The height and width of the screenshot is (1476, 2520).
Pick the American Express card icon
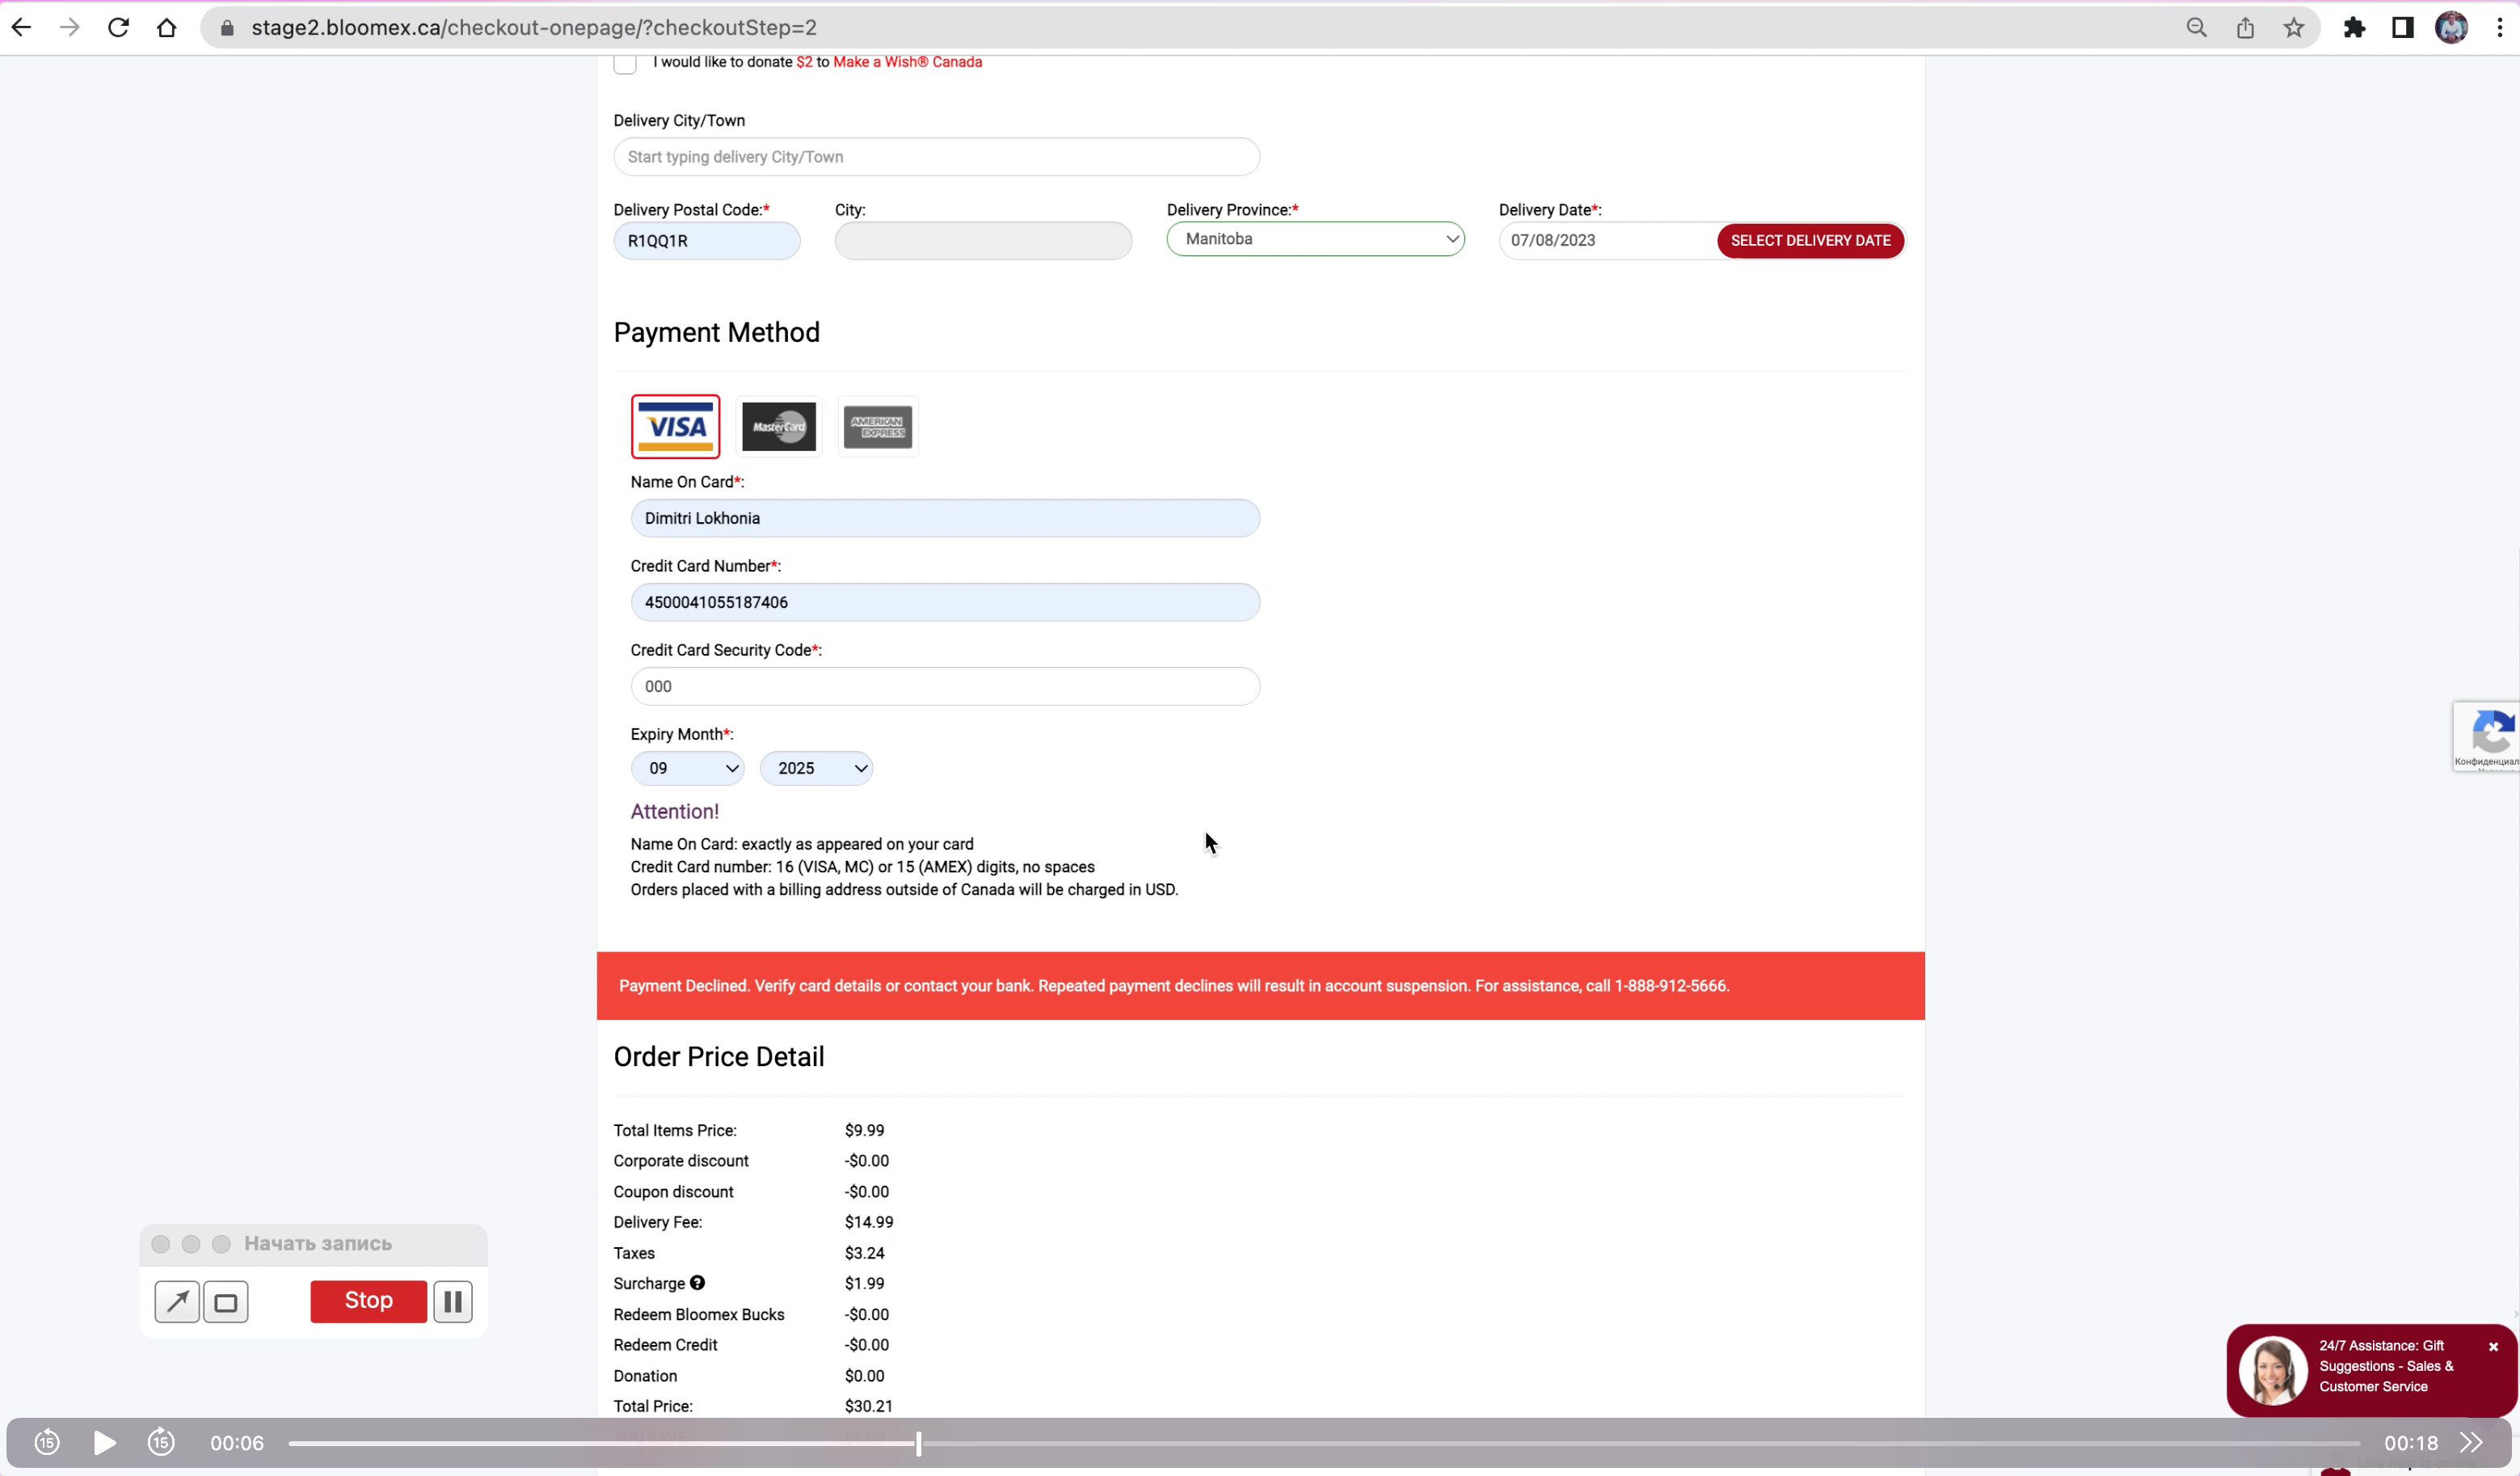(x=878, y=427)
